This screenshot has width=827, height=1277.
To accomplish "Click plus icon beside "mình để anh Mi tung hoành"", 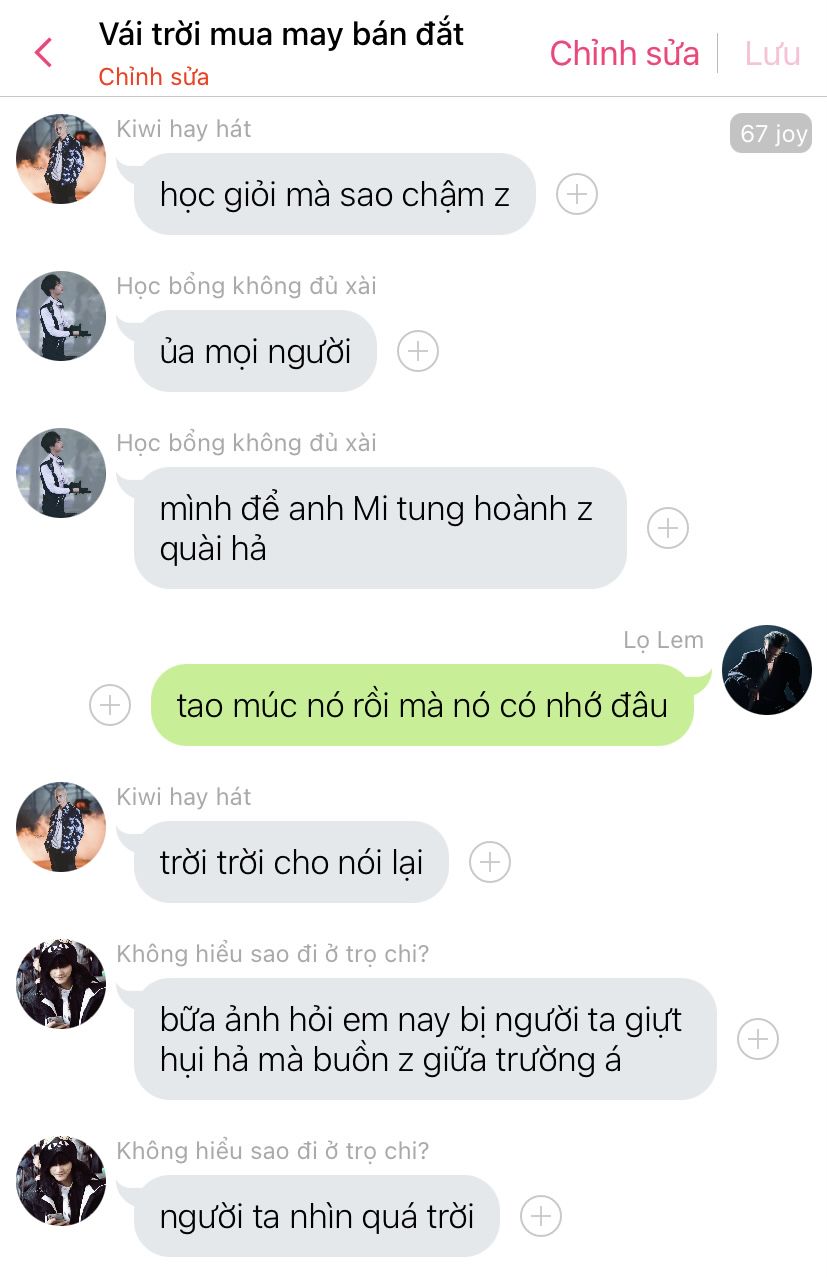I will tap(668, 528).
